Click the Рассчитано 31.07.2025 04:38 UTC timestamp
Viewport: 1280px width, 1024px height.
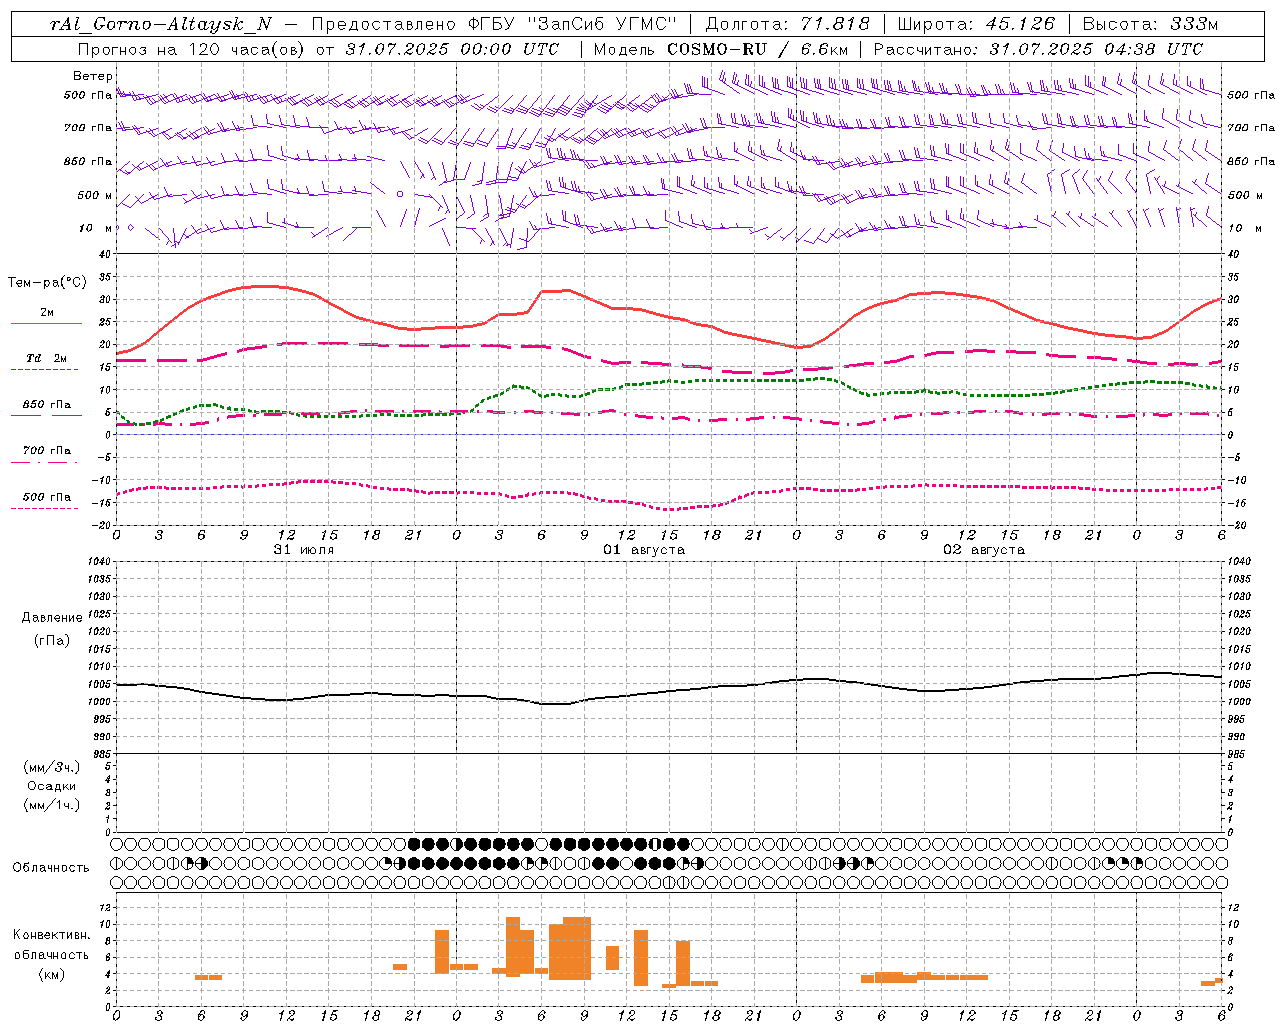1038,49
